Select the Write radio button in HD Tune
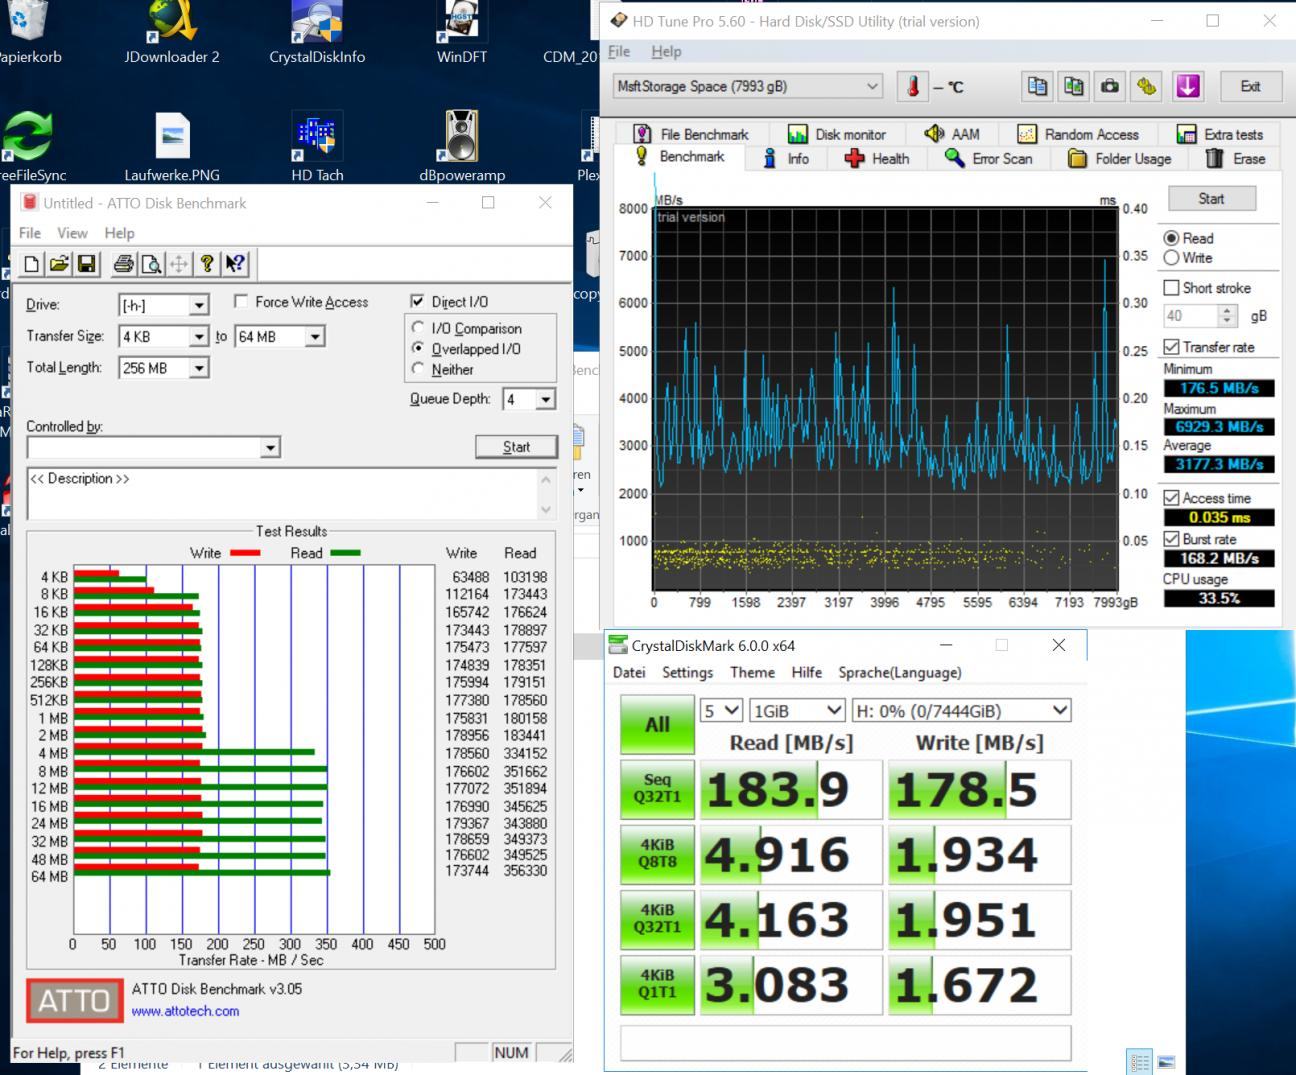The image size is (1296, 1075). coord(1171,257)
